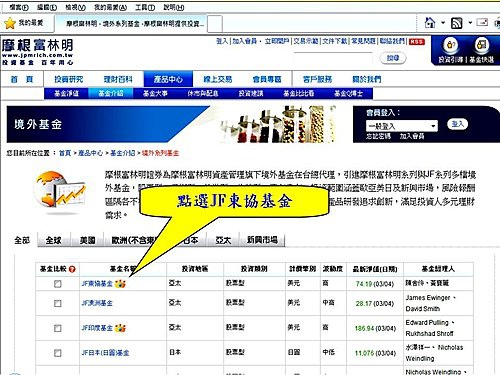The height and width of the screenshot is (375, 500).
Task: Open 理財百科 navigation item
Action: tap(118, 79)
